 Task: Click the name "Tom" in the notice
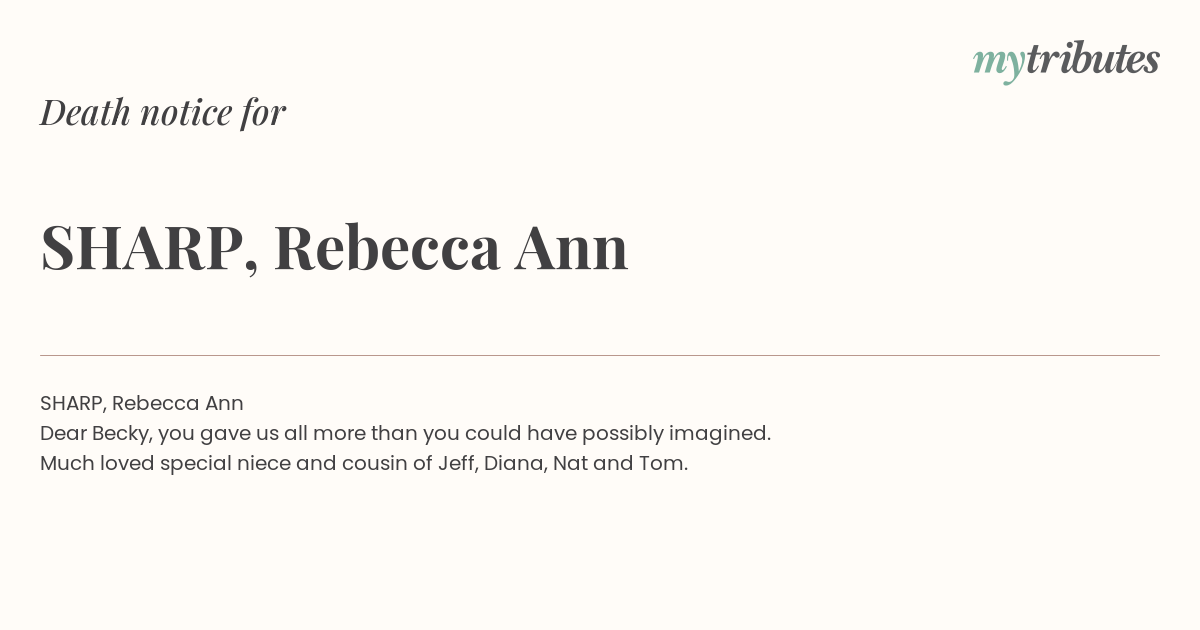point(660,464)
